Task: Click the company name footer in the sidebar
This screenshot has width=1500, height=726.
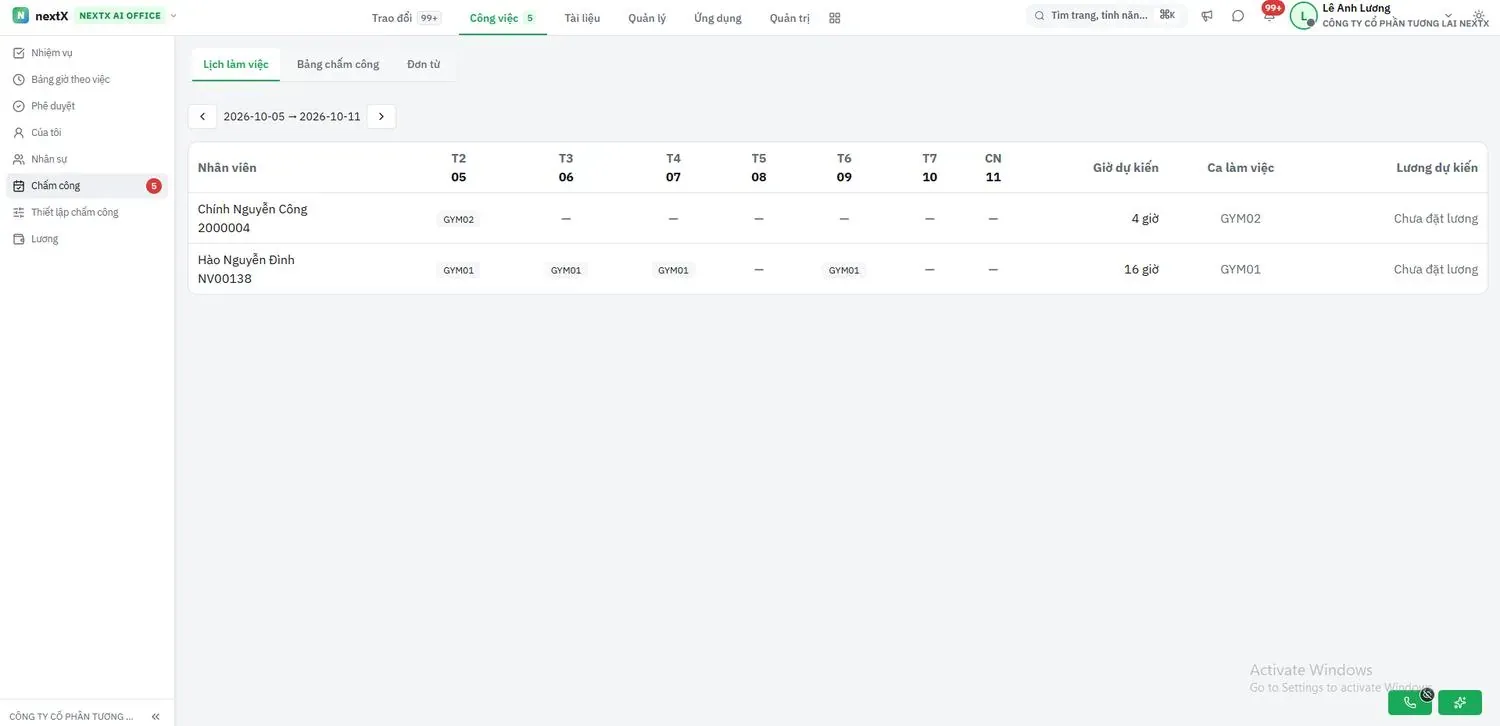Action: [71, 716]
